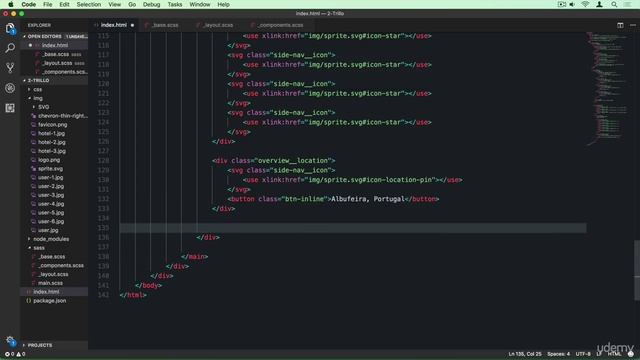
Task: Open the Debug view in activity bar
Action: pos(10,88)
